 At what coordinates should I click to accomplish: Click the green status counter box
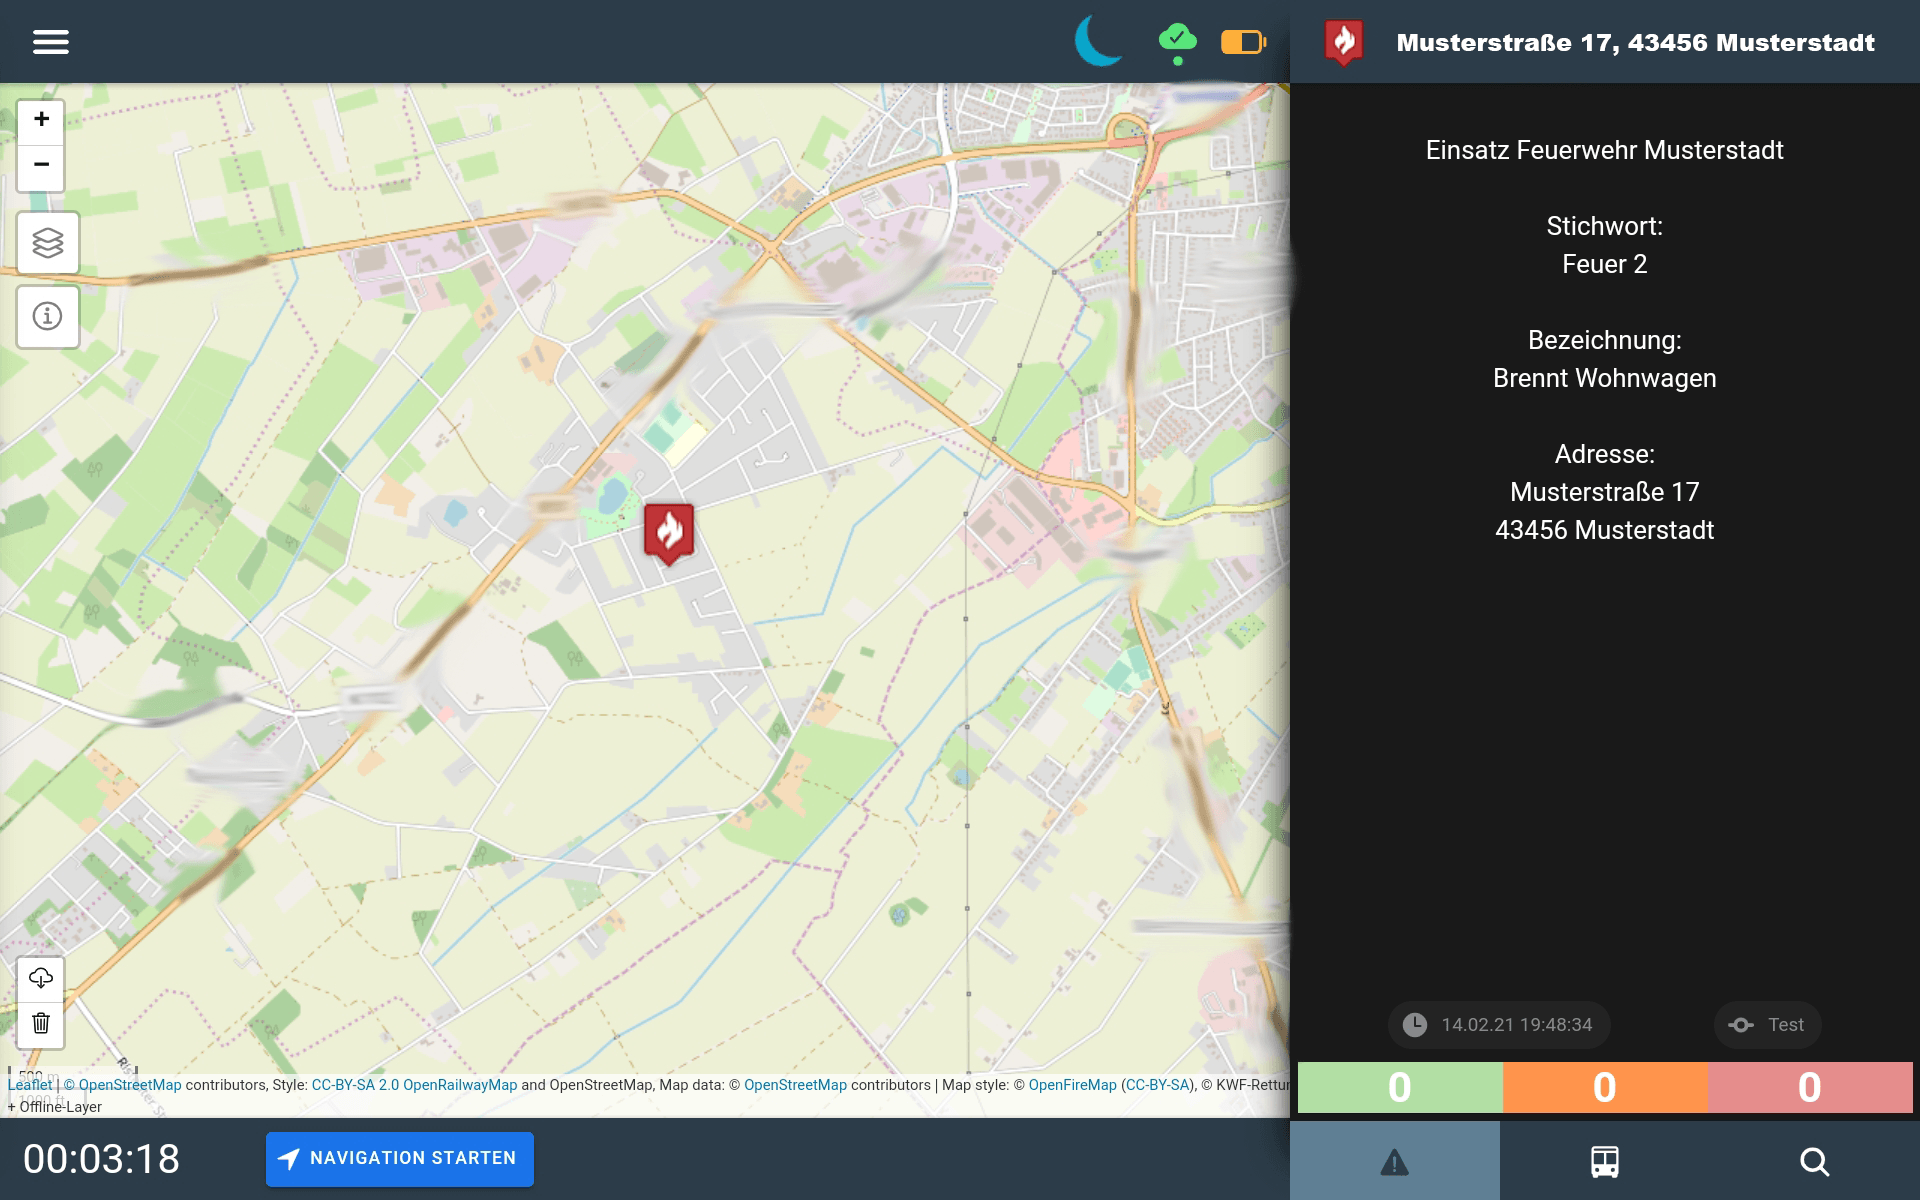tap(1399, 1087)
